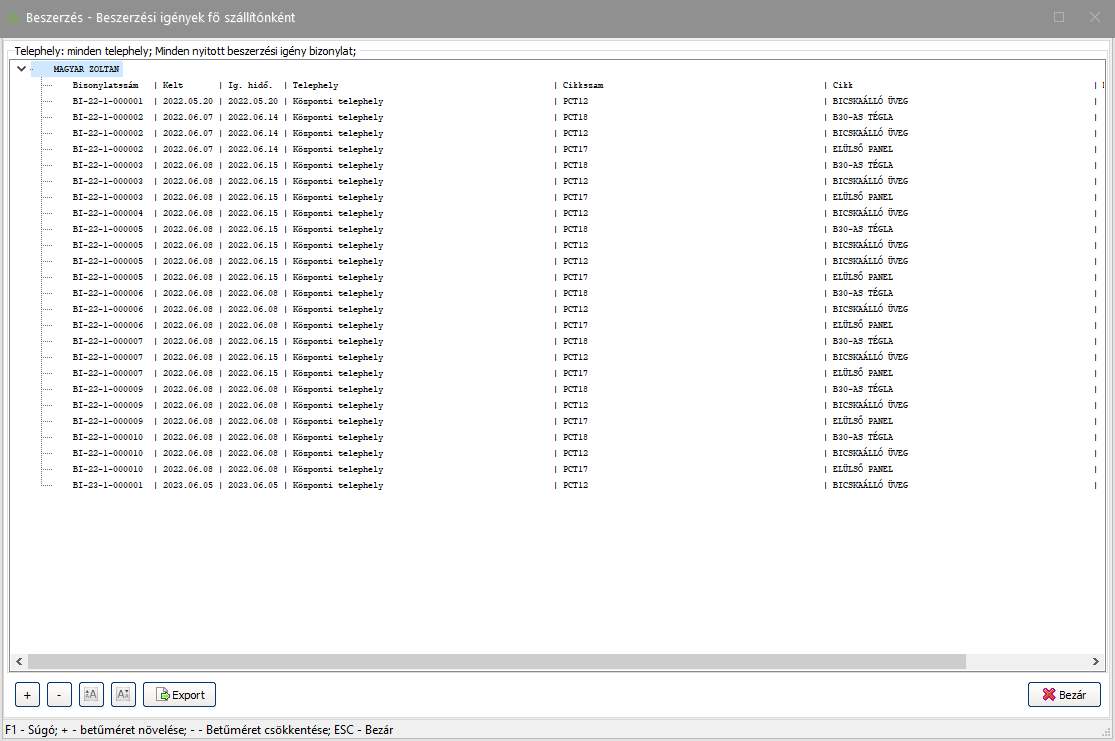The width and height of the screenshot is (1115, 741).
Task: Click the minus button to decrease font size
Action: pyautogui.click(x=59, y=694)
